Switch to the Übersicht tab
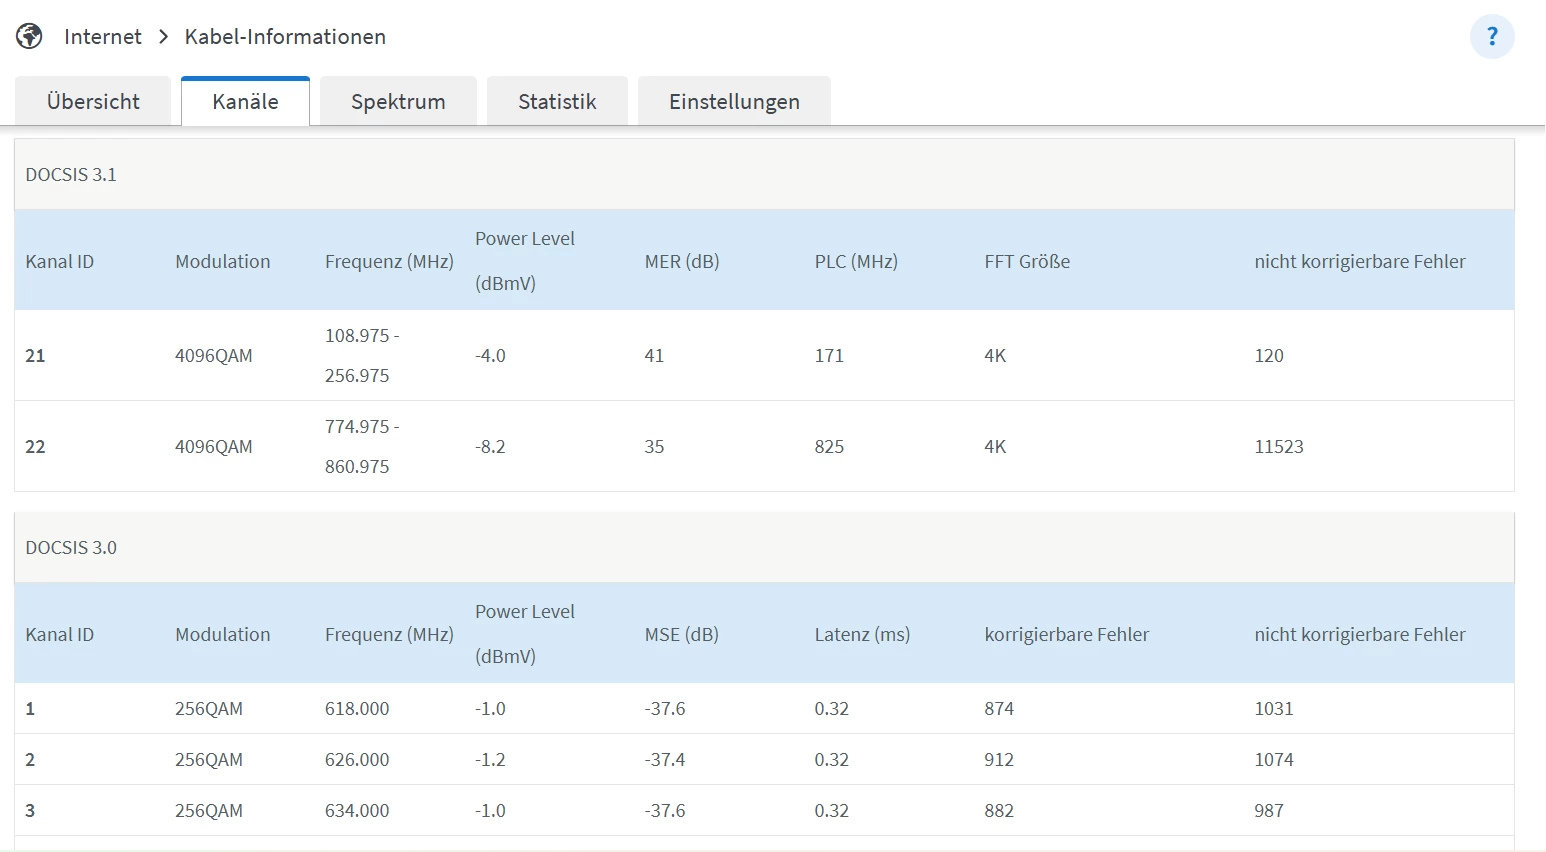The image size is (1546, 852). point(93,102)
